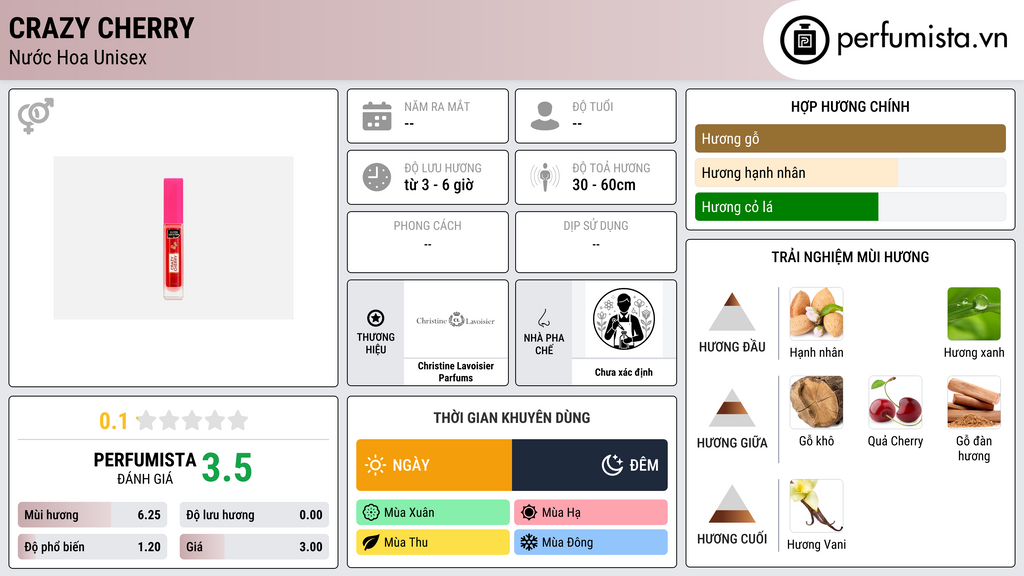This screenshot has height=576, width=1024.
Task: Click the Nước Hoa Unisex subtitle
Action: [78, 57]
